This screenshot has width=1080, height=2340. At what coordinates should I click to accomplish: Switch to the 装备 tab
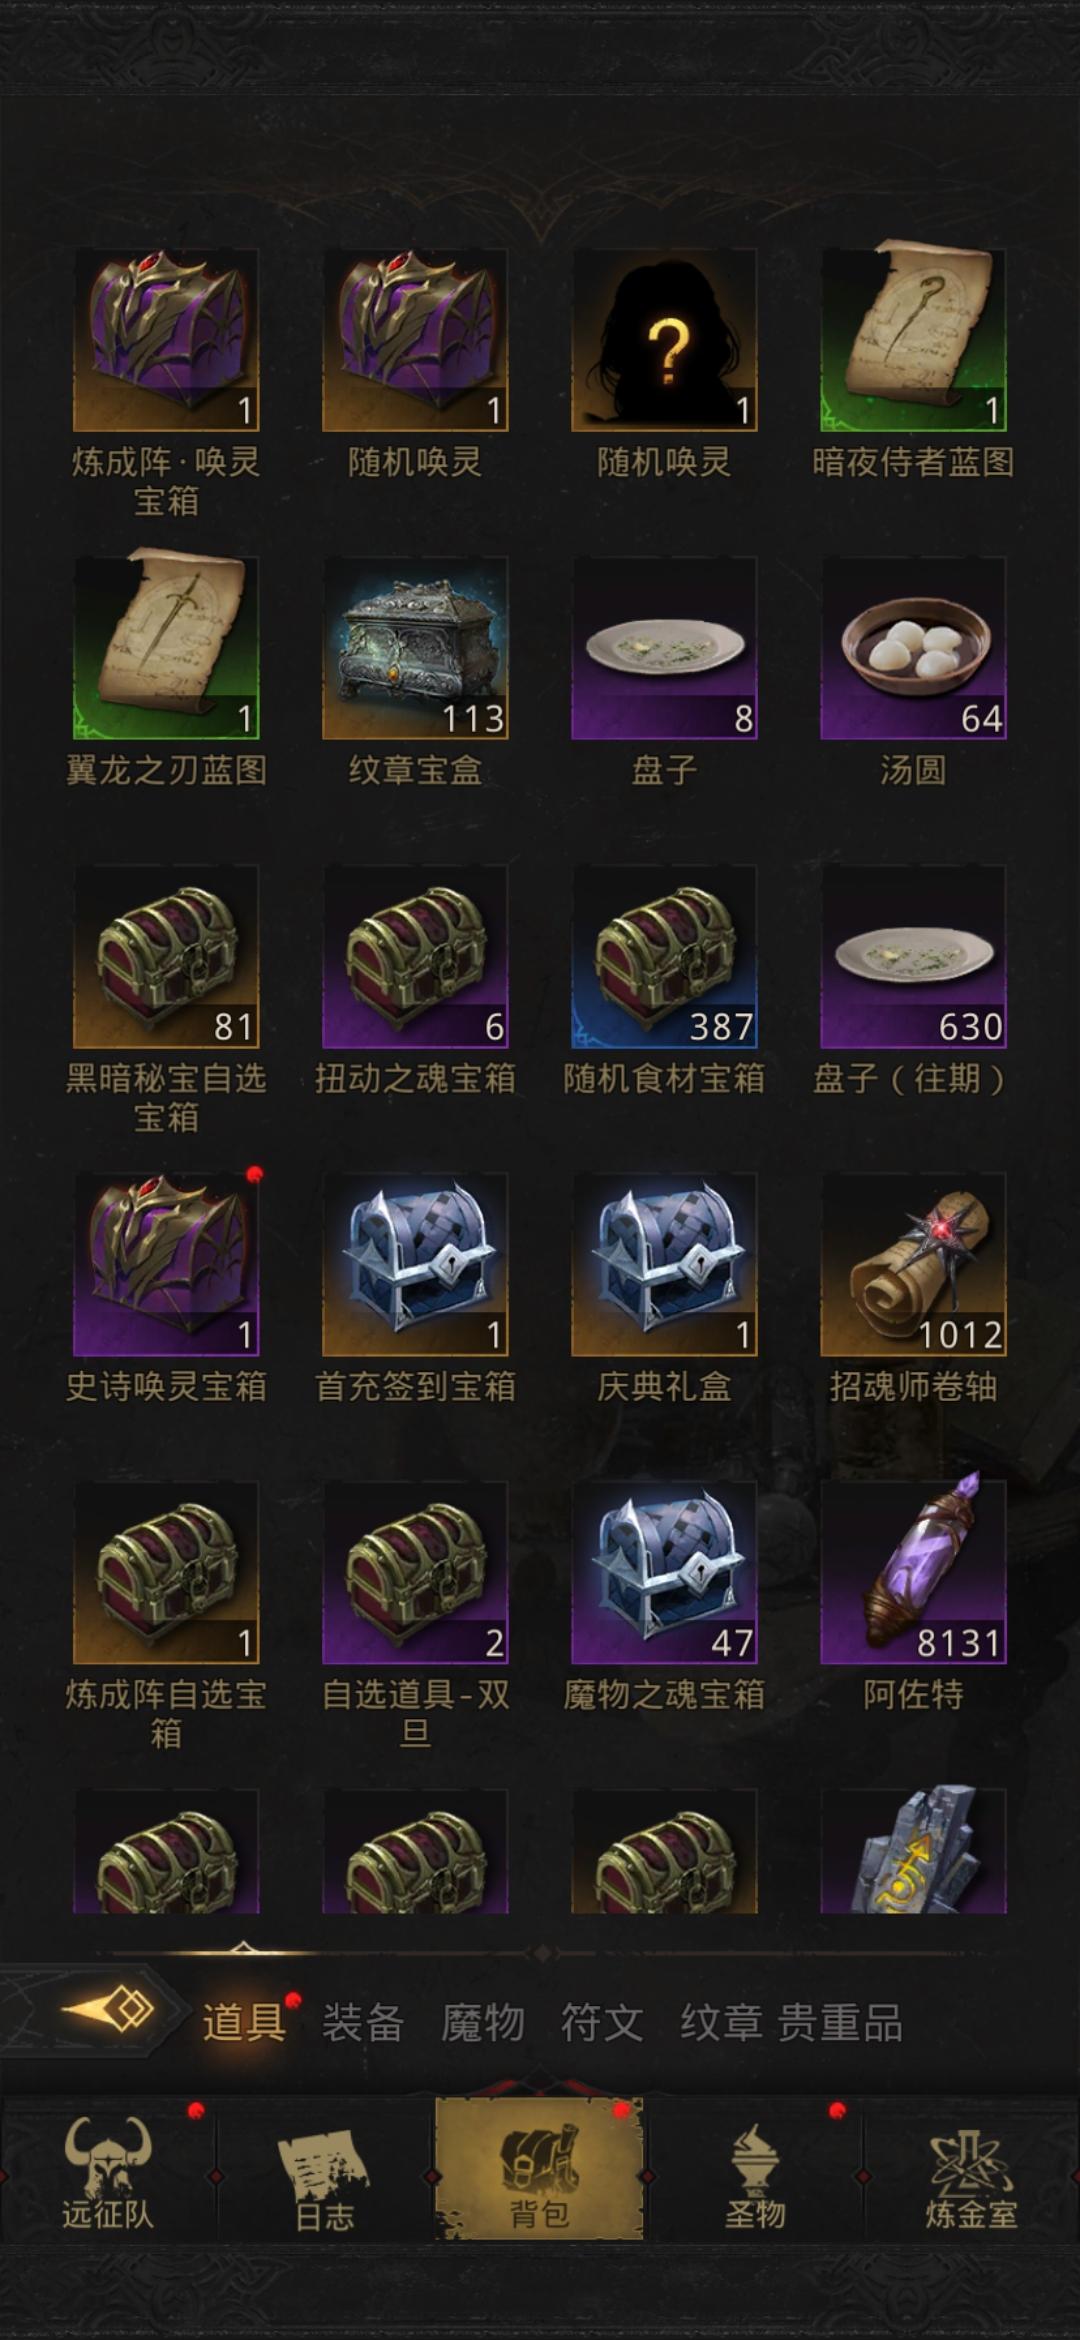(363, 2022)
